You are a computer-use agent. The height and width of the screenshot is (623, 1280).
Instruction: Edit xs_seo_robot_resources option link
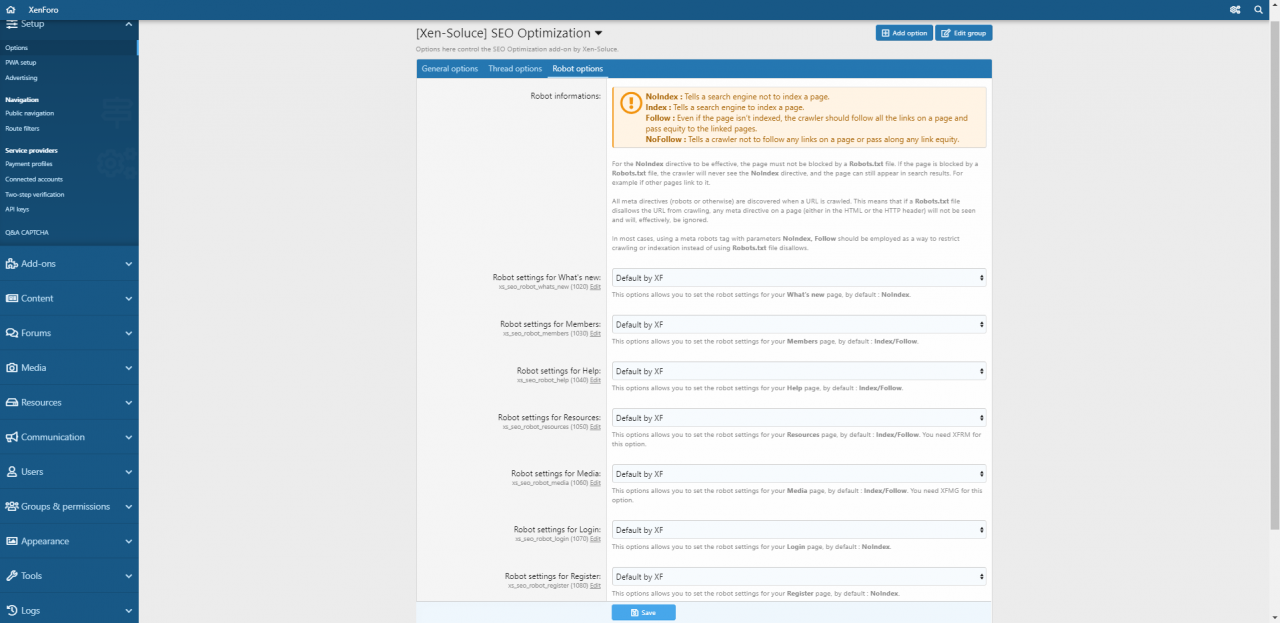(x=595, y=427)
